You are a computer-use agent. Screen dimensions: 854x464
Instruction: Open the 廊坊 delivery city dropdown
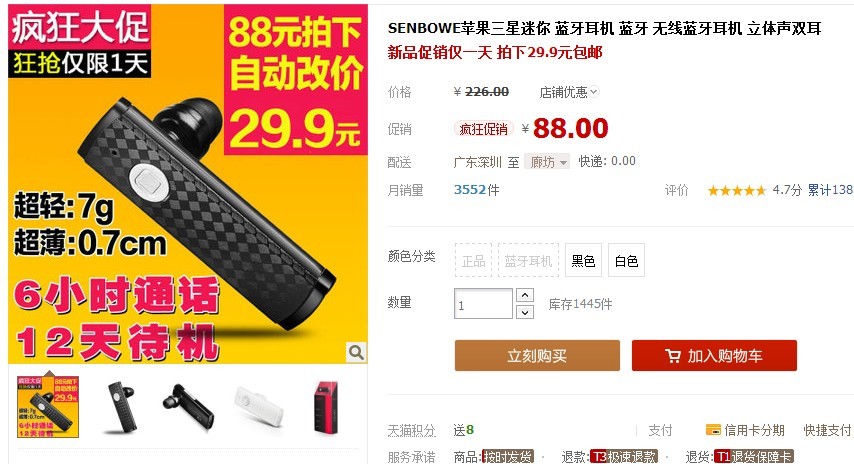(547, 162)
